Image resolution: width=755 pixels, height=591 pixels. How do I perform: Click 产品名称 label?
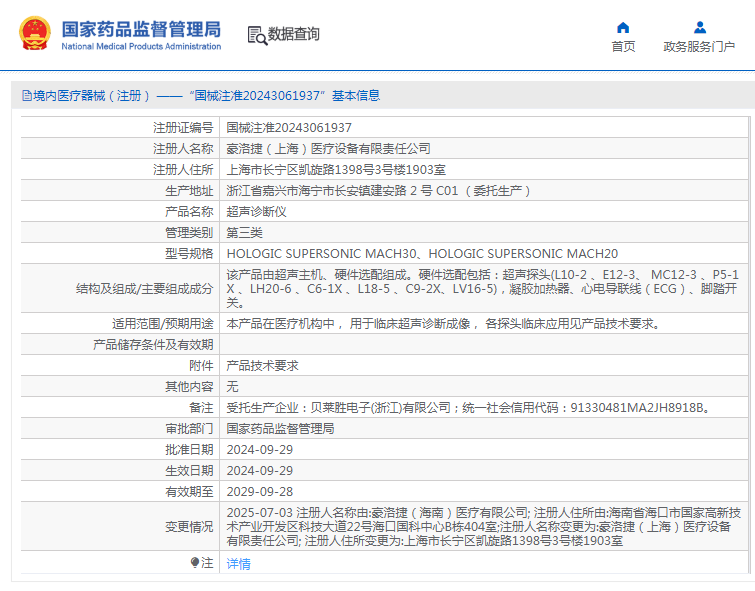[x=189, y=212]
